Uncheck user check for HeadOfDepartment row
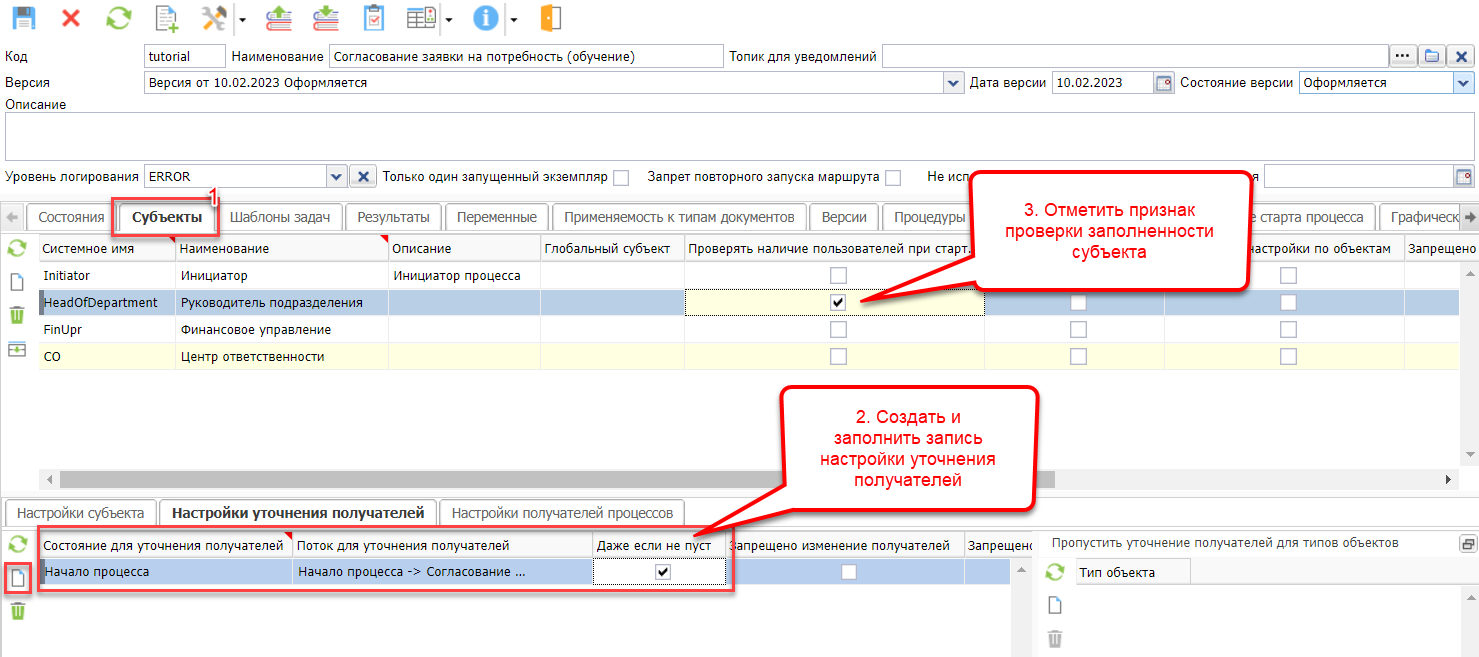This screenshot has width=1479, height=657. pyautogui.click(x=838, y=302)
